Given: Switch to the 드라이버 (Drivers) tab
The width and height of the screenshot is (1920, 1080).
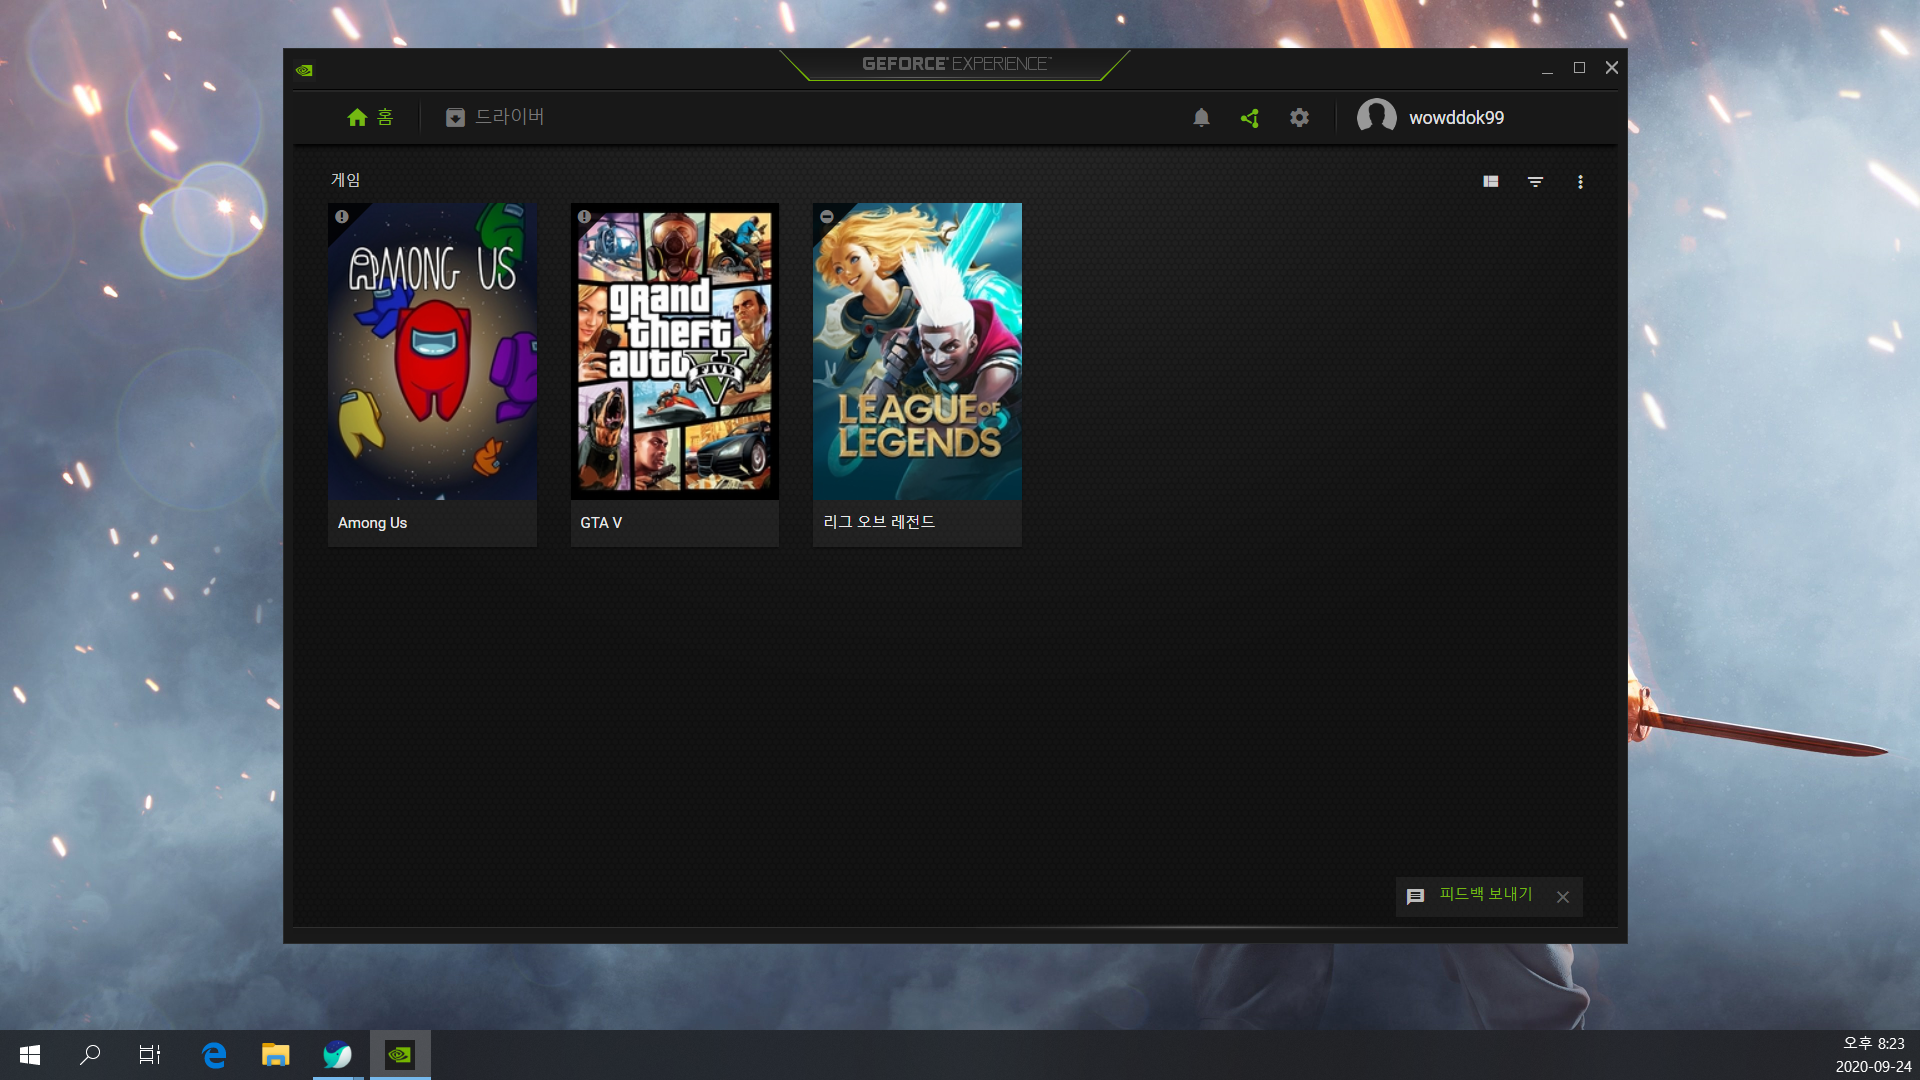Looking at the screenshot, I should [495, 118].
